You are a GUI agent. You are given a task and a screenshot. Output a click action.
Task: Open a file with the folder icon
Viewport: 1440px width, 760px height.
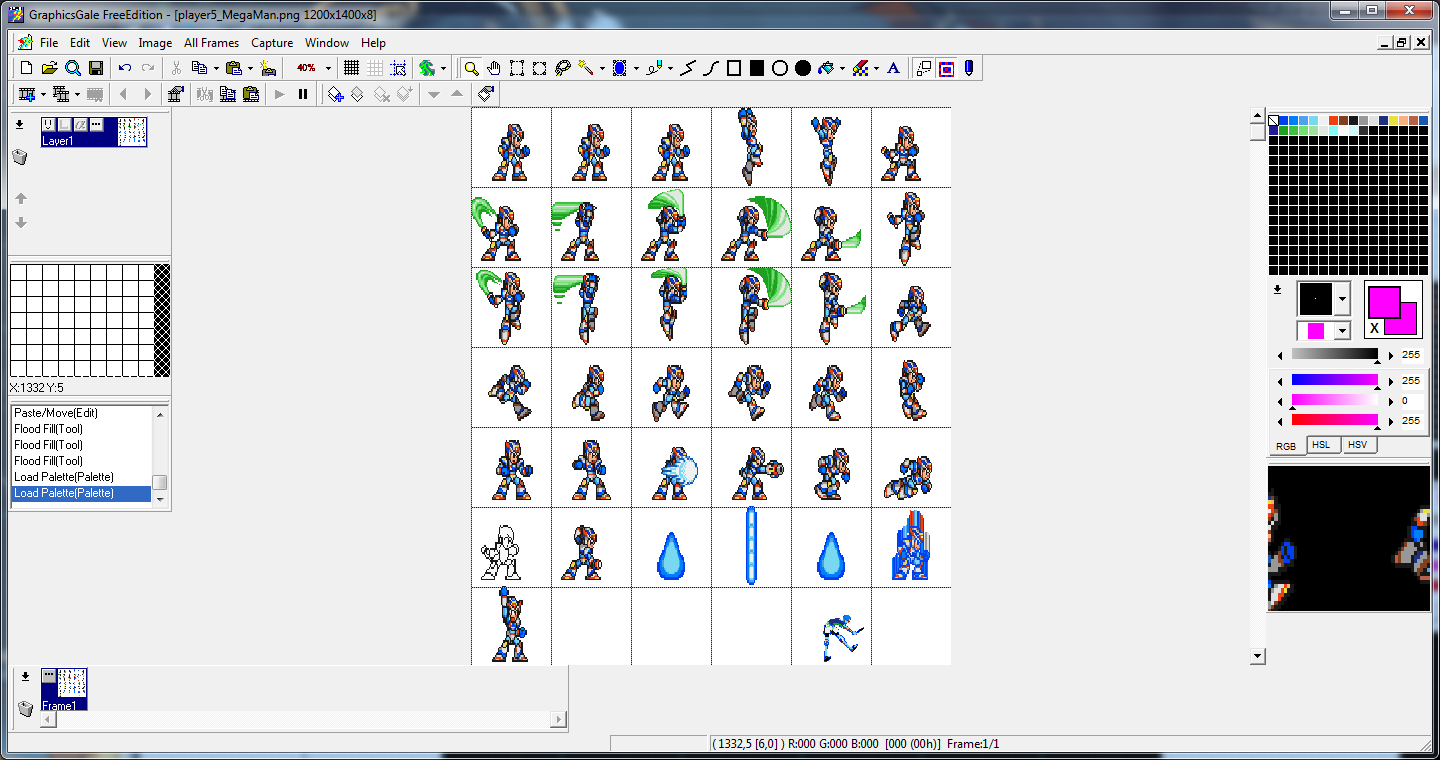49,68
